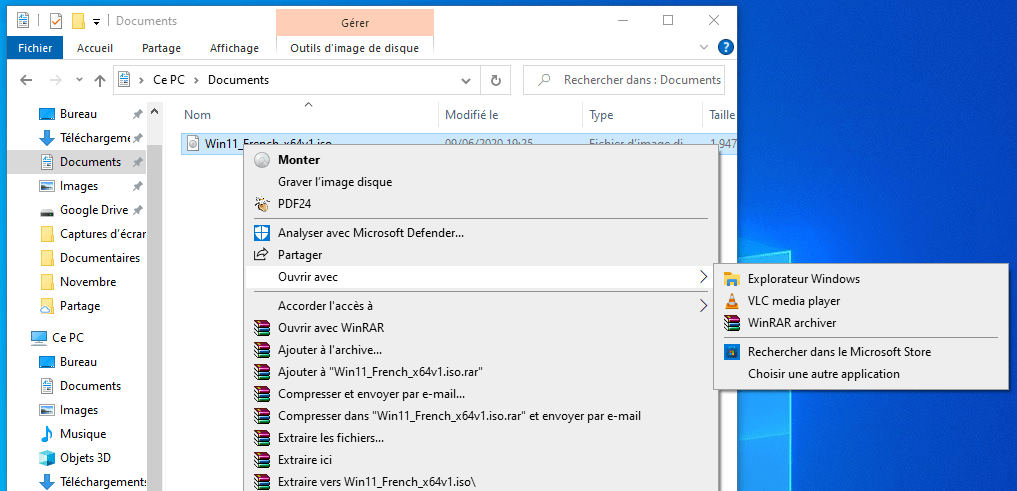
Task: Click Ce PC in the address bar breadcrumb
Action: (x=169, y=80)
